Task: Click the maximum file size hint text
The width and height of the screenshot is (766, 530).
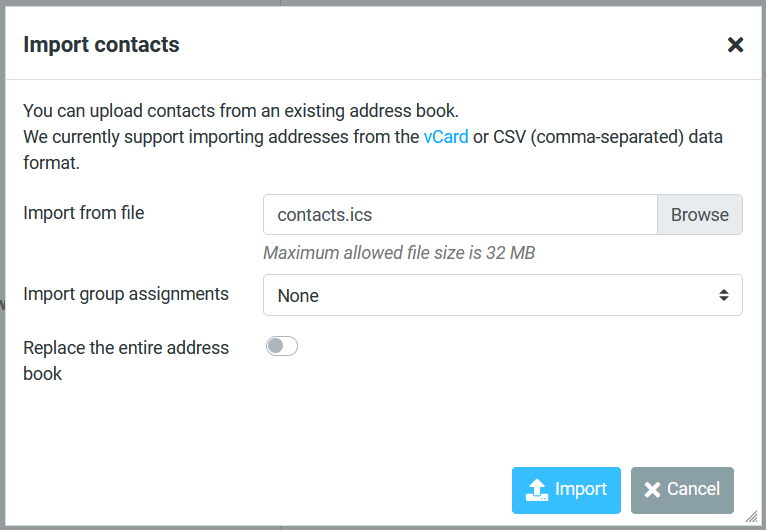Action: pos(399,253)
